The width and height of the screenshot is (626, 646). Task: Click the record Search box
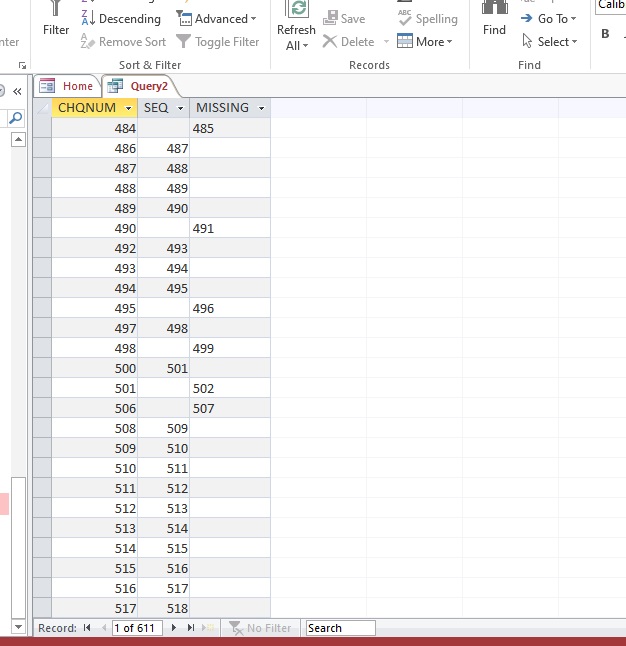341,628
